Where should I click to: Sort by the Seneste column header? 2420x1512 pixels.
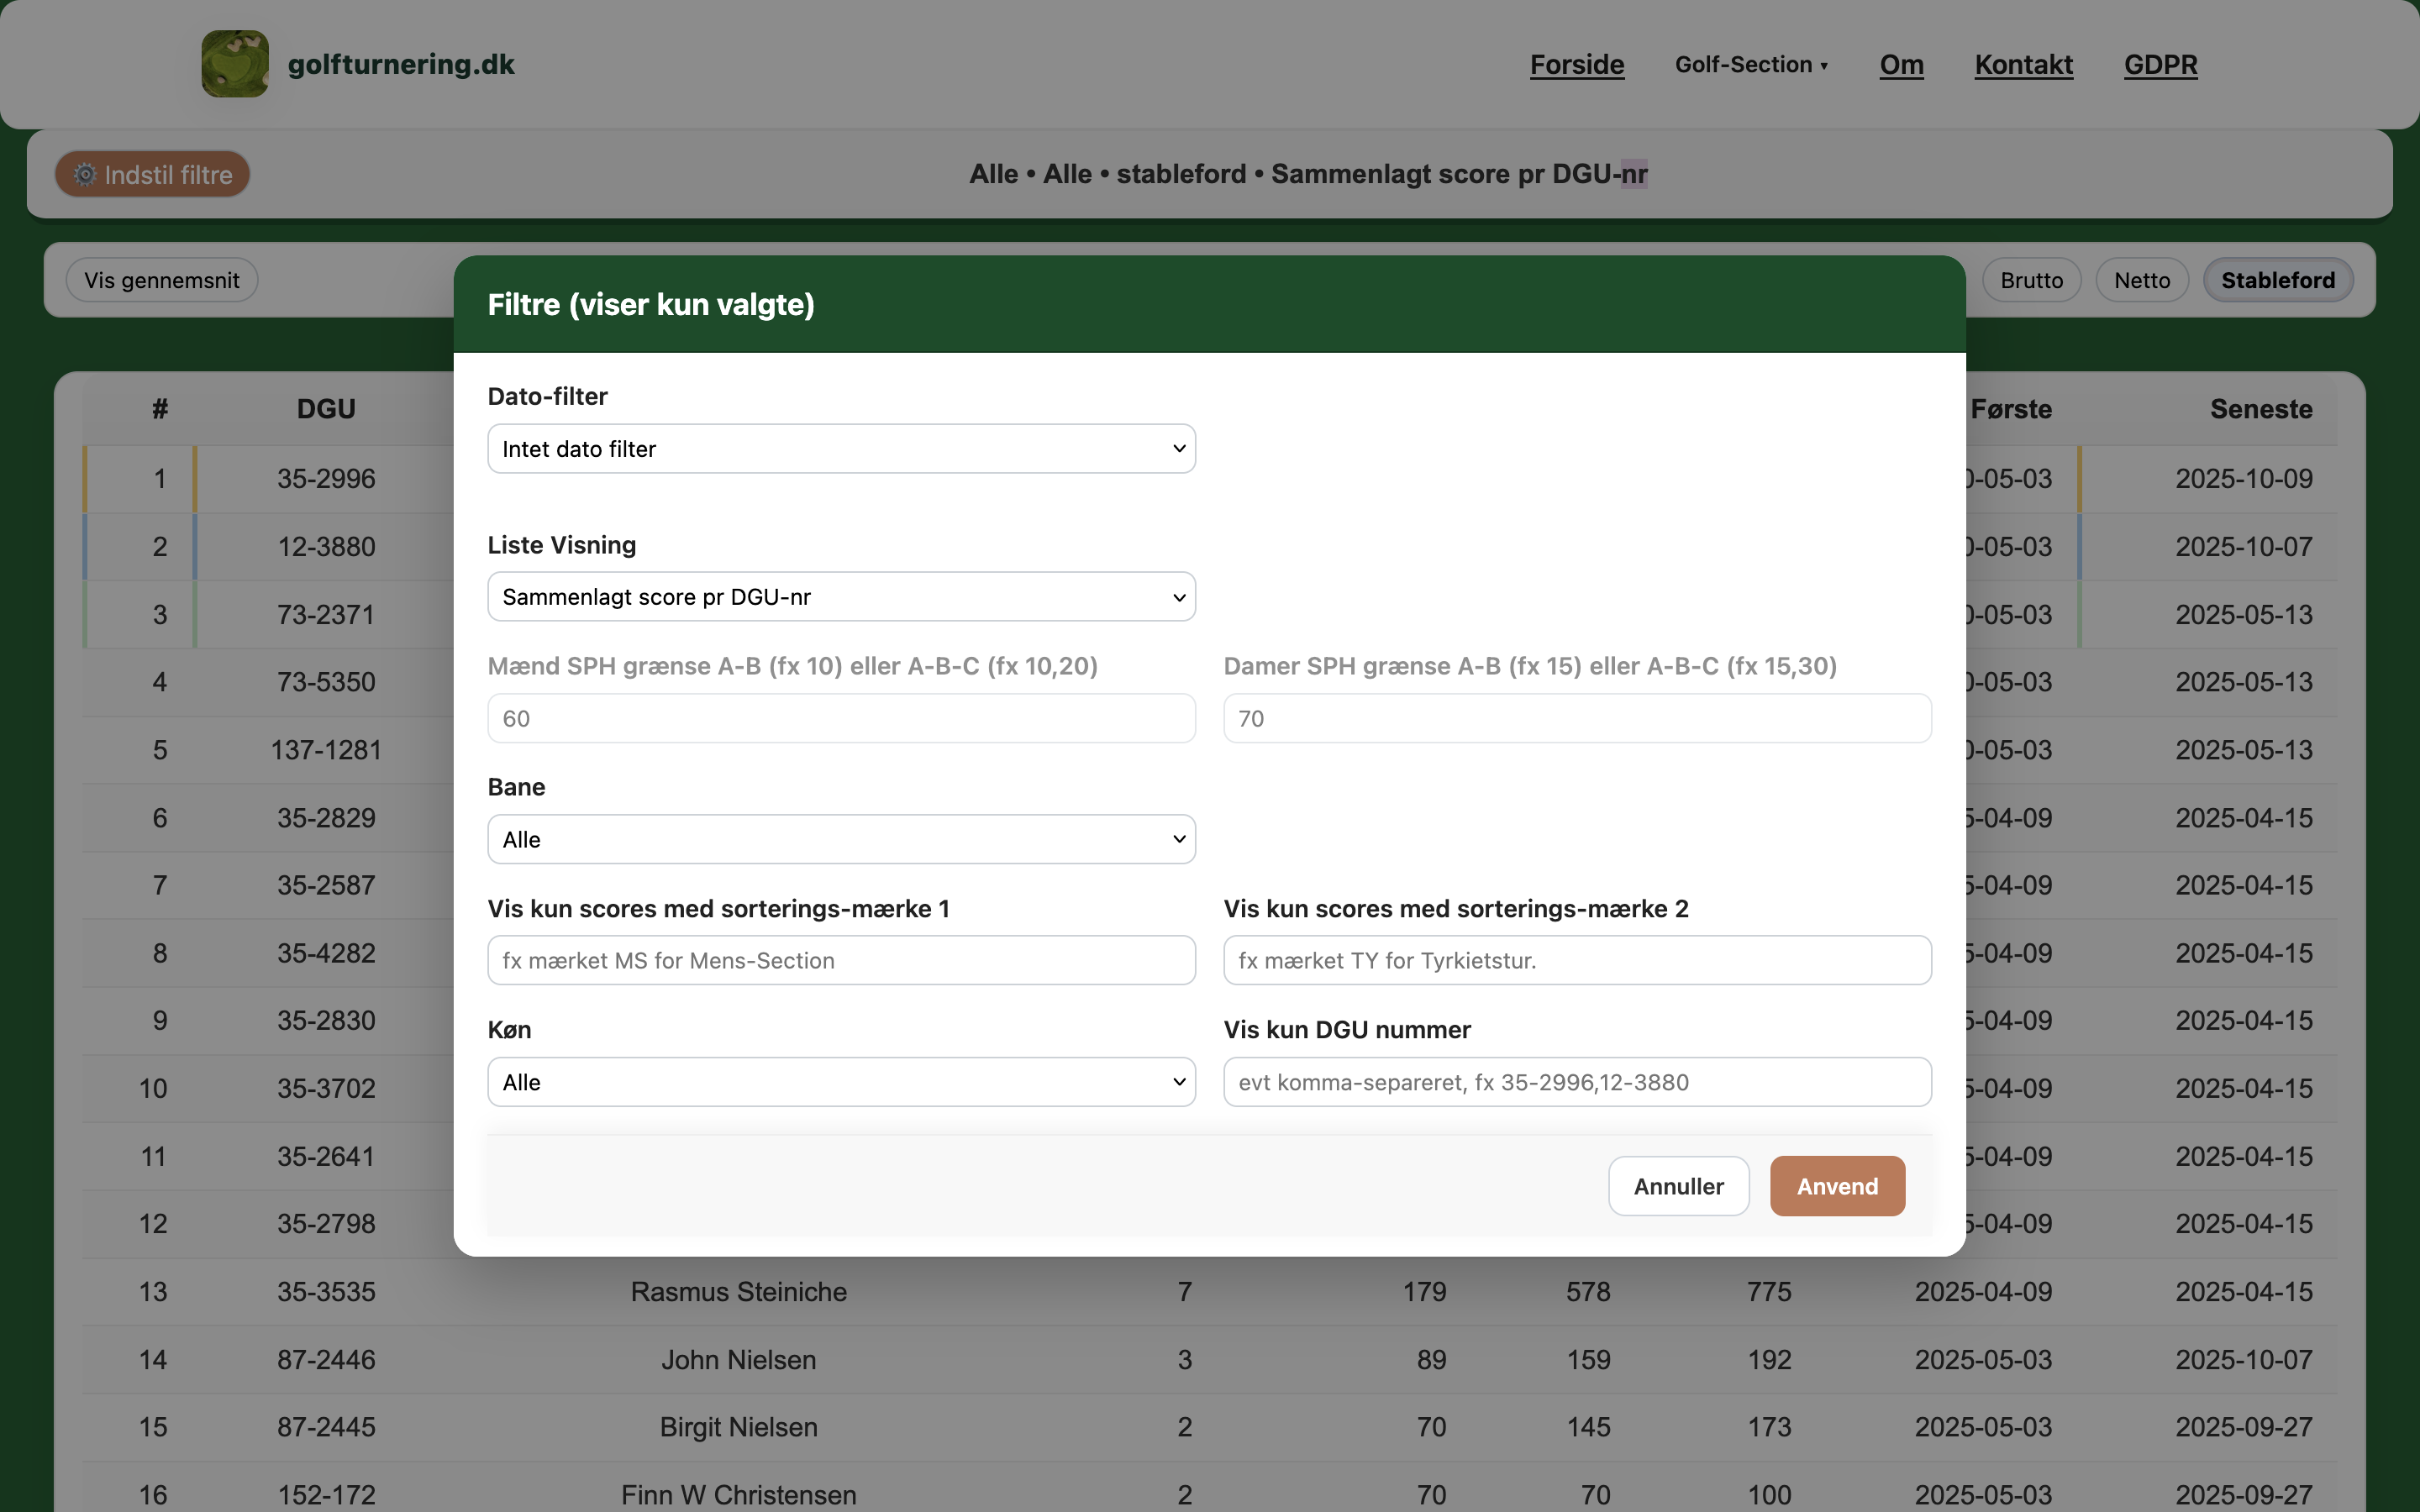point(2261,409)
